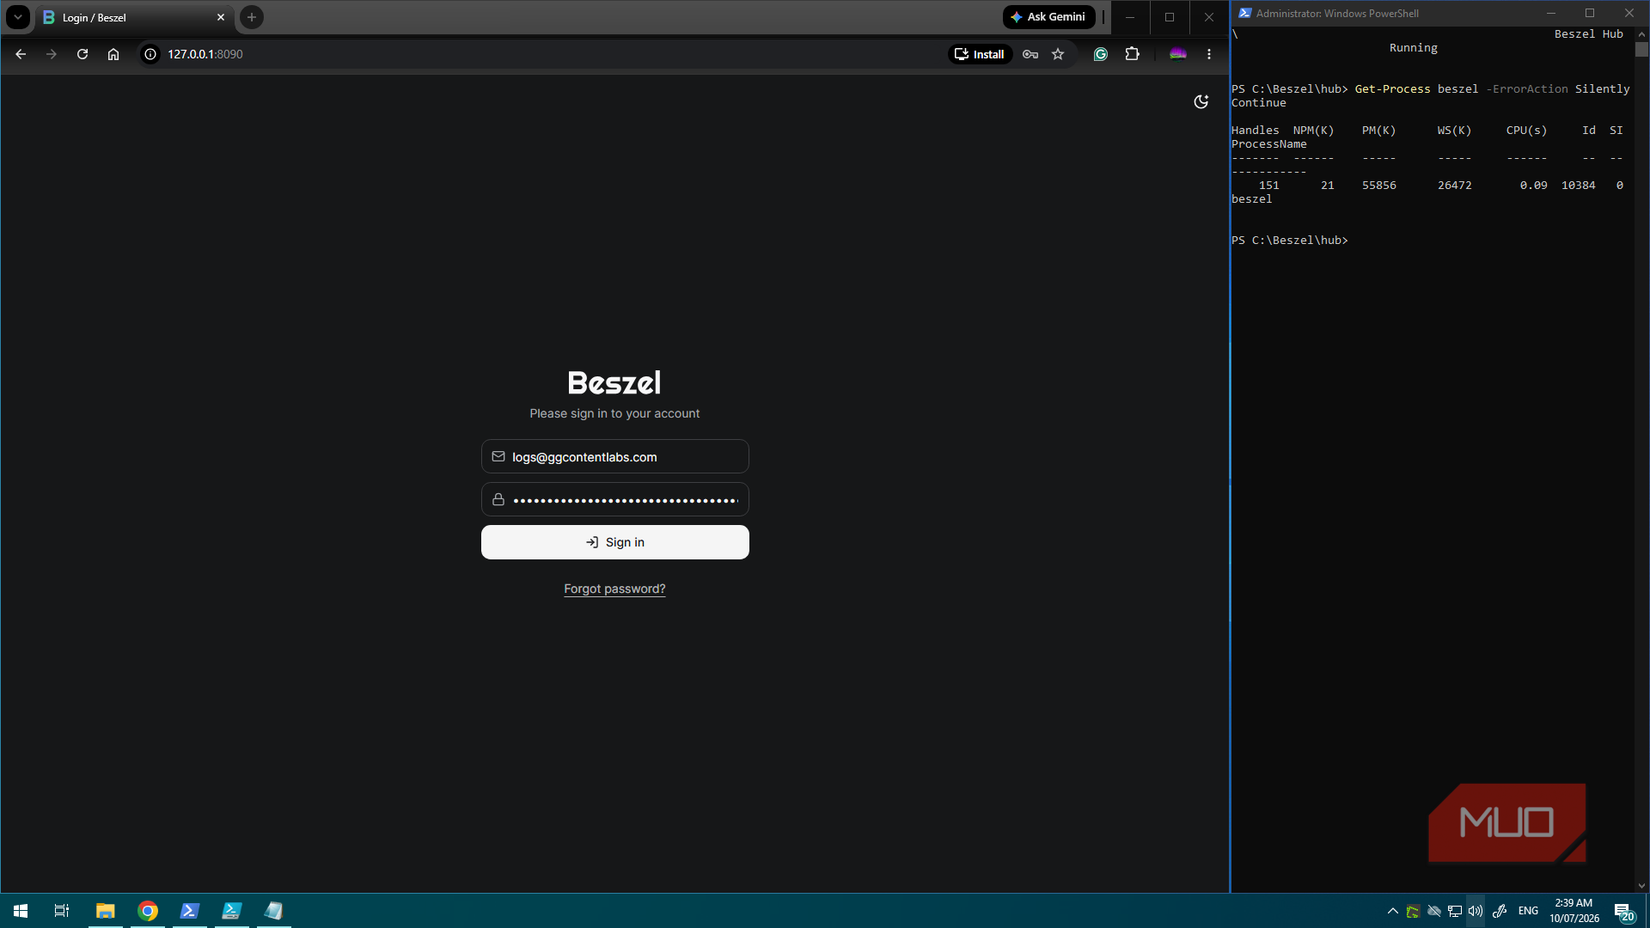The width and height of the screenshot is (1650, 928).
Task: View site information icon in address bar
Action: pyautogui.click(x=150, y=54)
